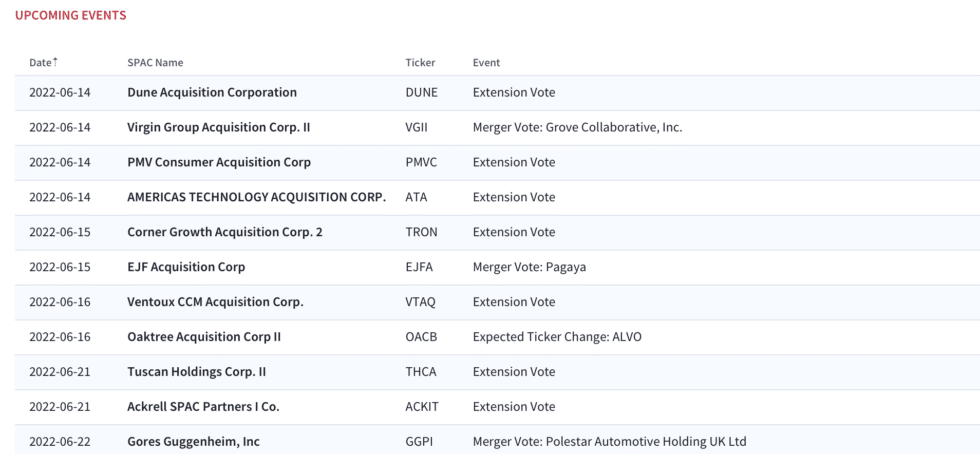Click the Ticker column header
This screenshot has width=980, height=454.
(420, 63)
